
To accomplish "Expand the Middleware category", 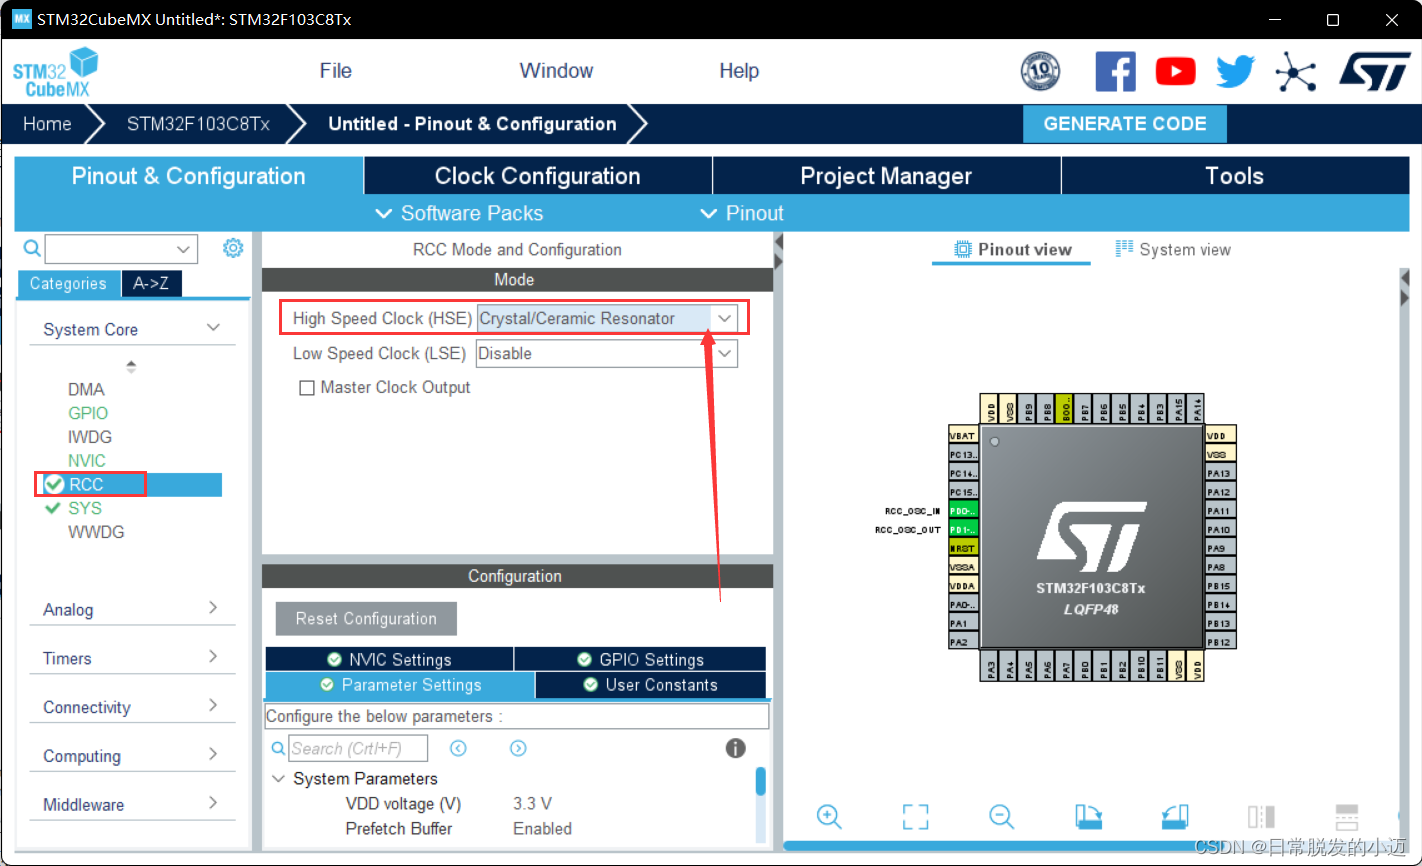I will pos(213,803).
